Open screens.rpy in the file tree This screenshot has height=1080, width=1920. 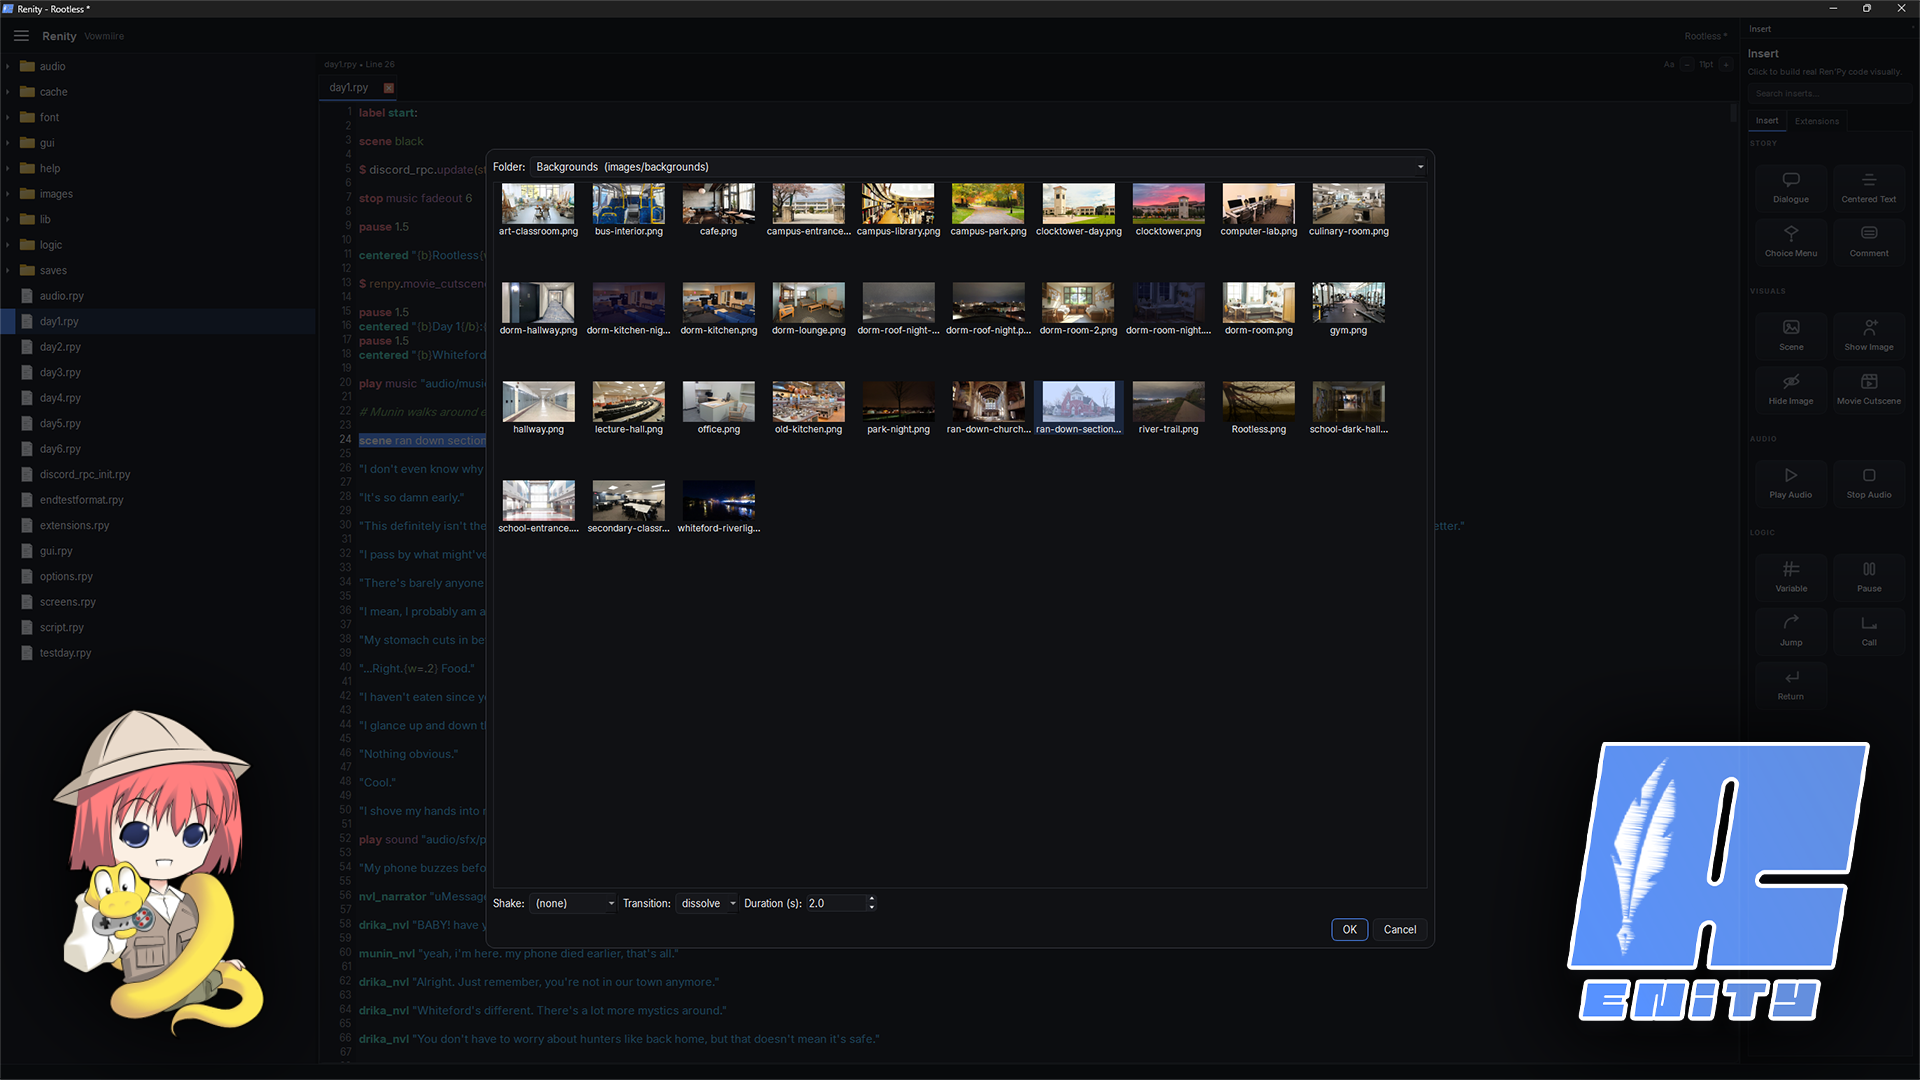coord(68,602)
